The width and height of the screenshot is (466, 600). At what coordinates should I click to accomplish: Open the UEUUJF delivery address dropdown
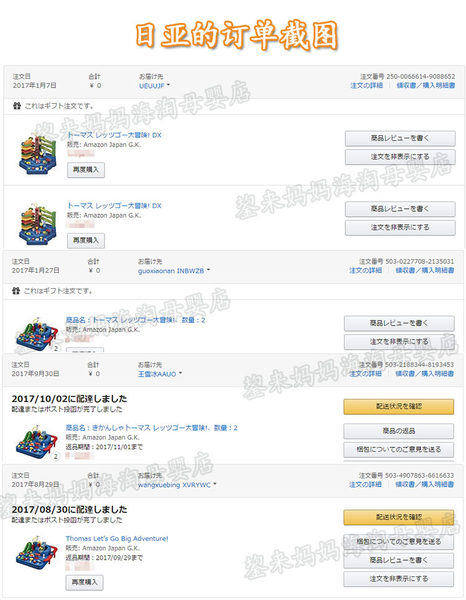[x=154, y=86]
